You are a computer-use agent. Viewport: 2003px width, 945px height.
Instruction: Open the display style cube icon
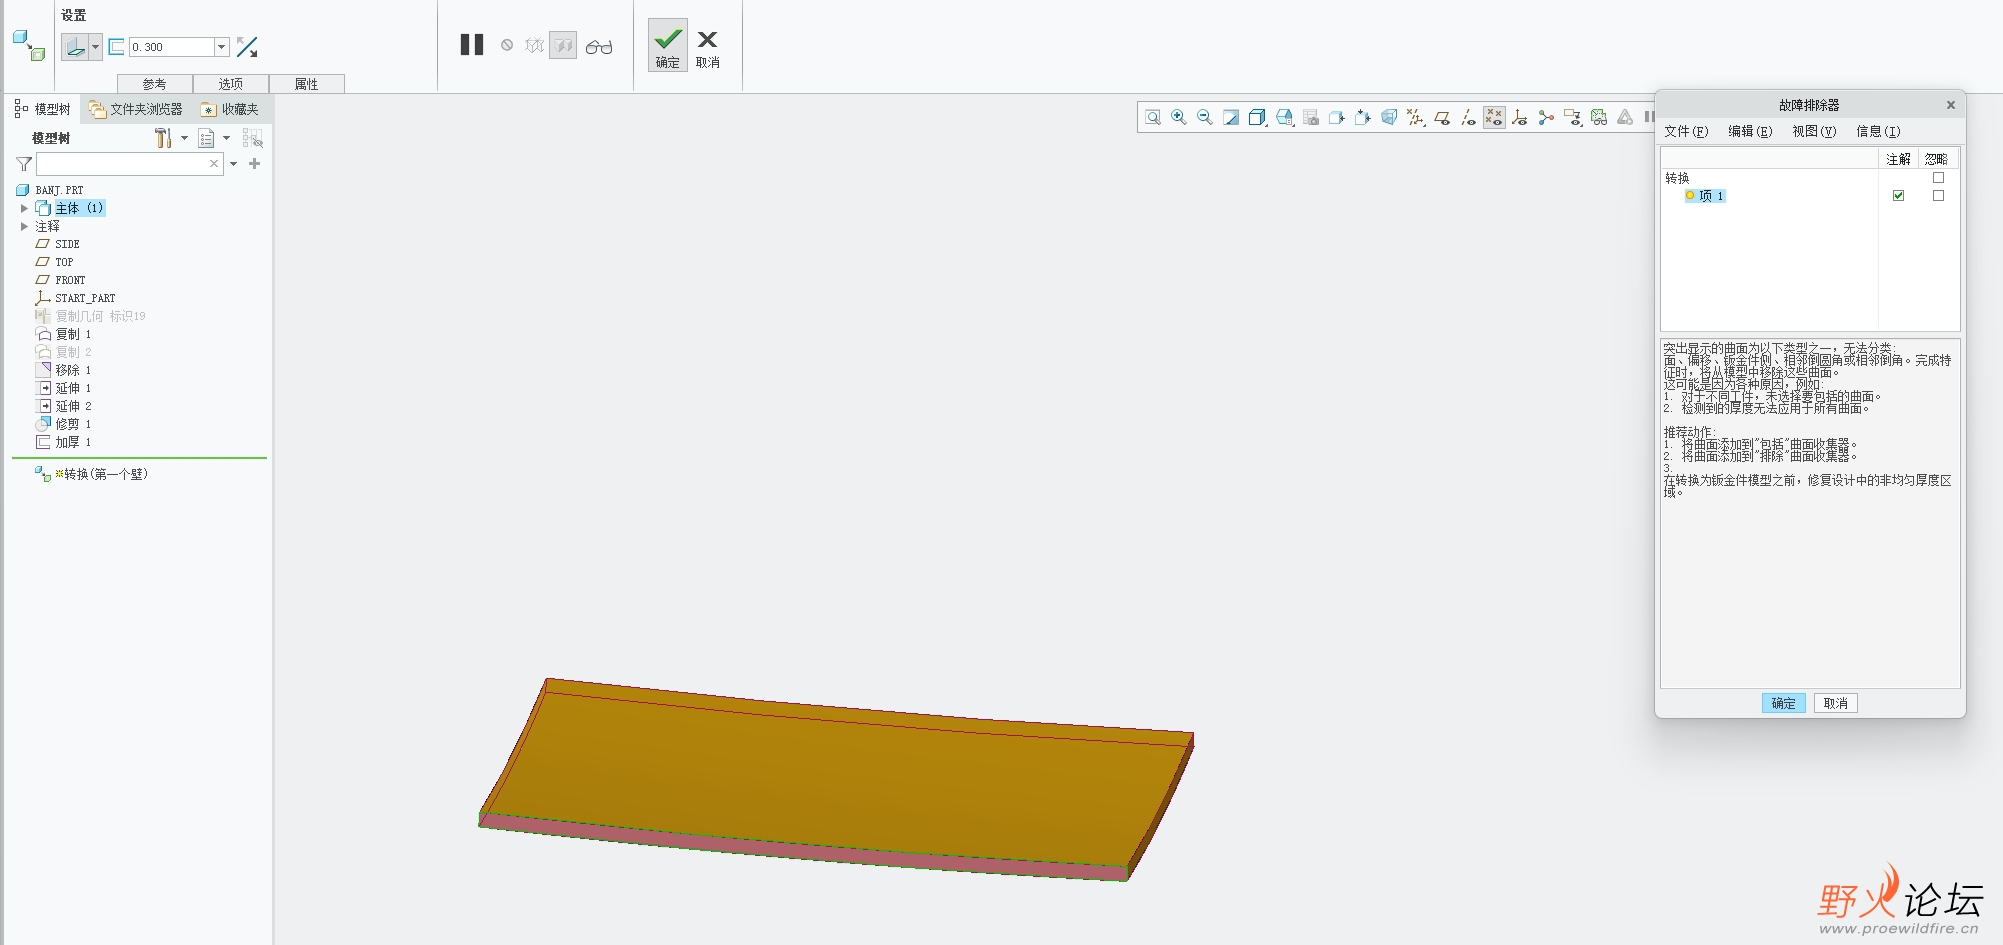point(1258,118)
